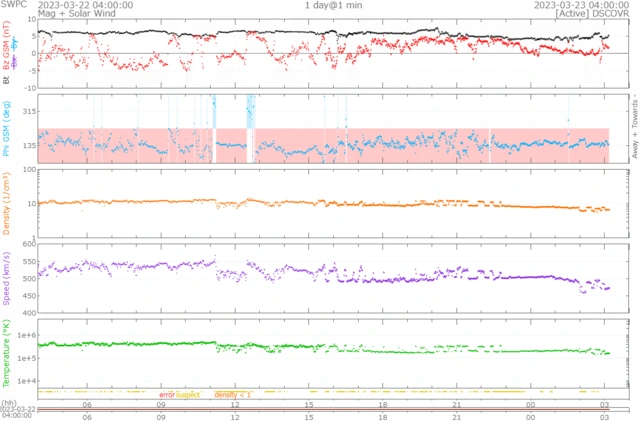The width and height of the screenshot is (640, 421).
Task: Toggle the Phi GSM (deg) label
Action: (x=6, y=129)
